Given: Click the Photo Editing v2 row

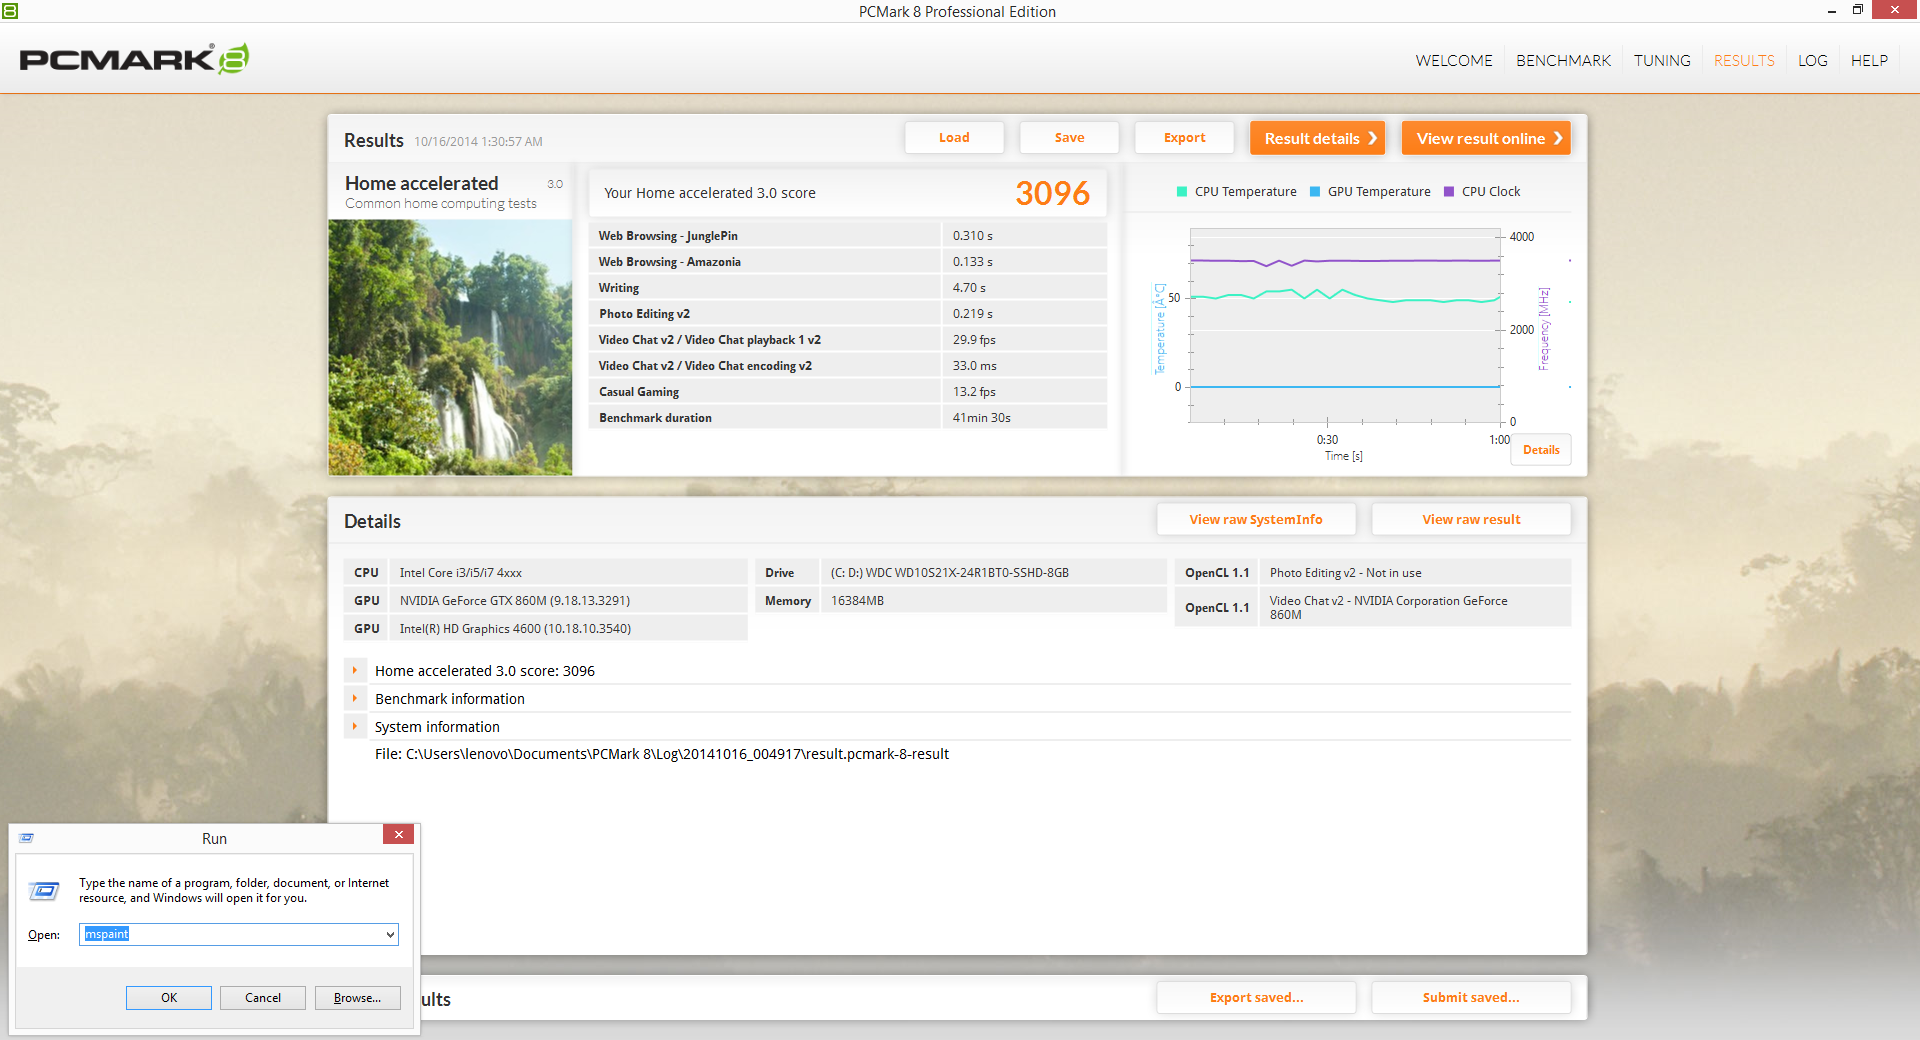Looking at the screenshot, I should tap(848, 314).
